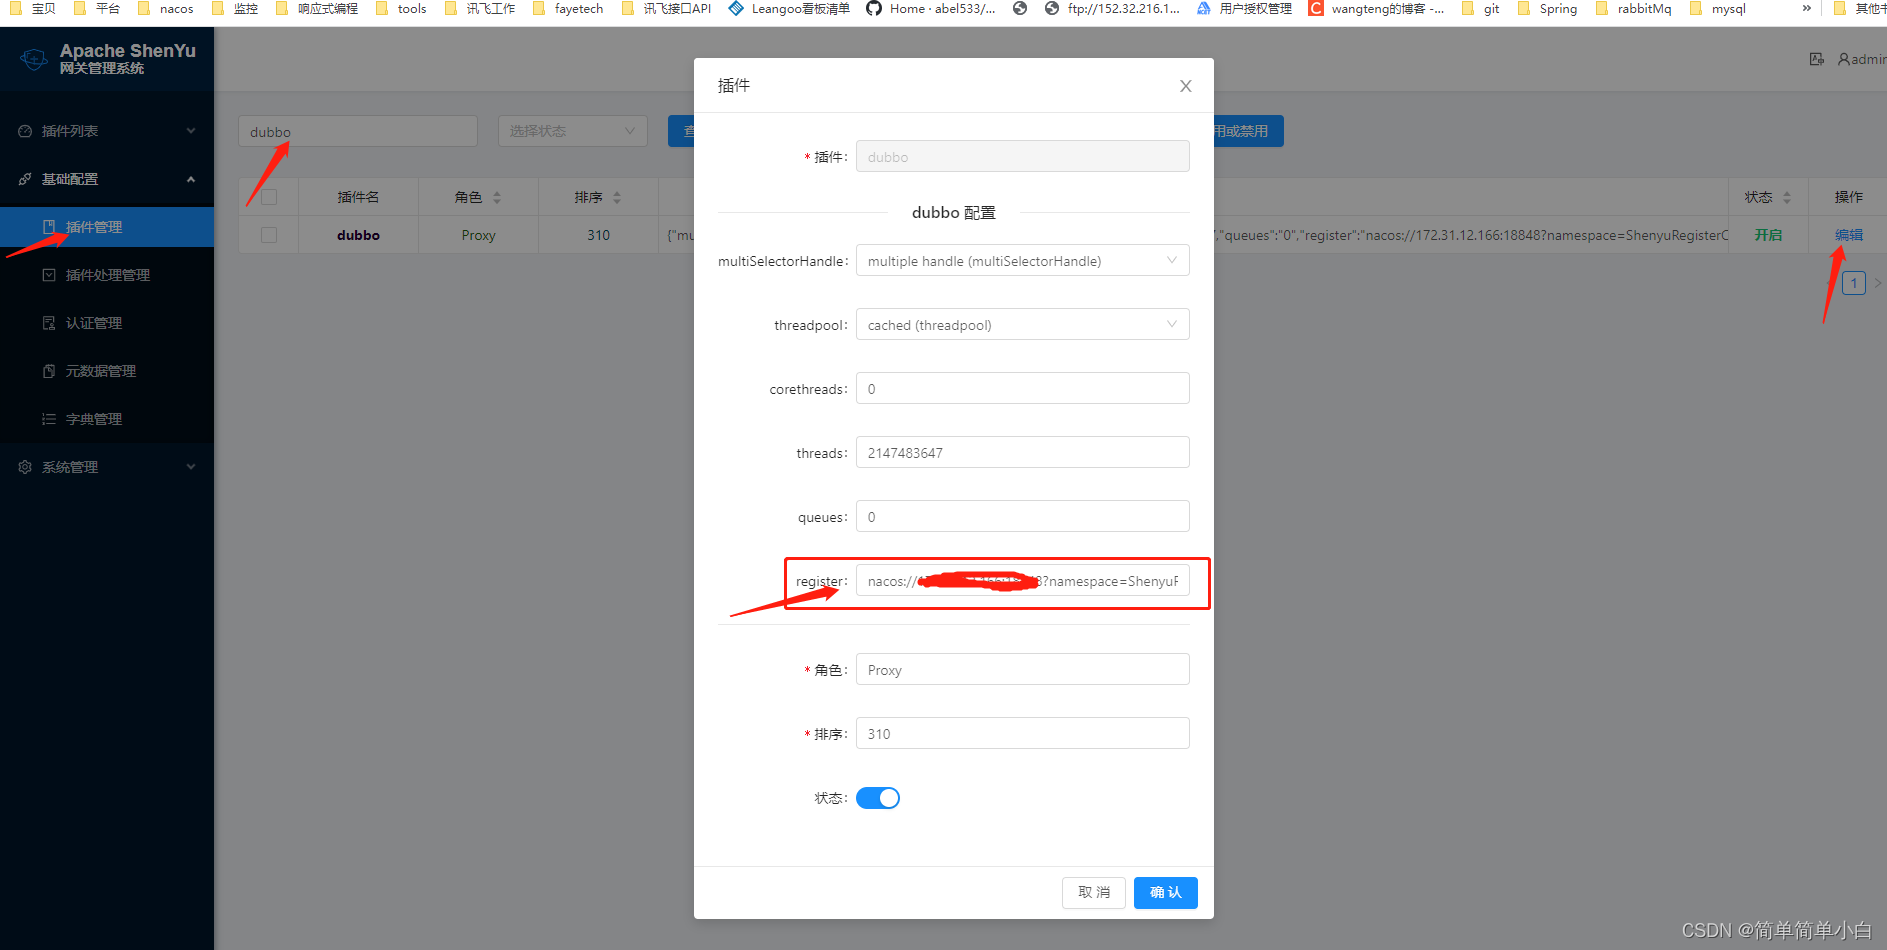Sort by 角色 column arrows
The height and width of the screenshot is (950, 1887).
point(497,197)
